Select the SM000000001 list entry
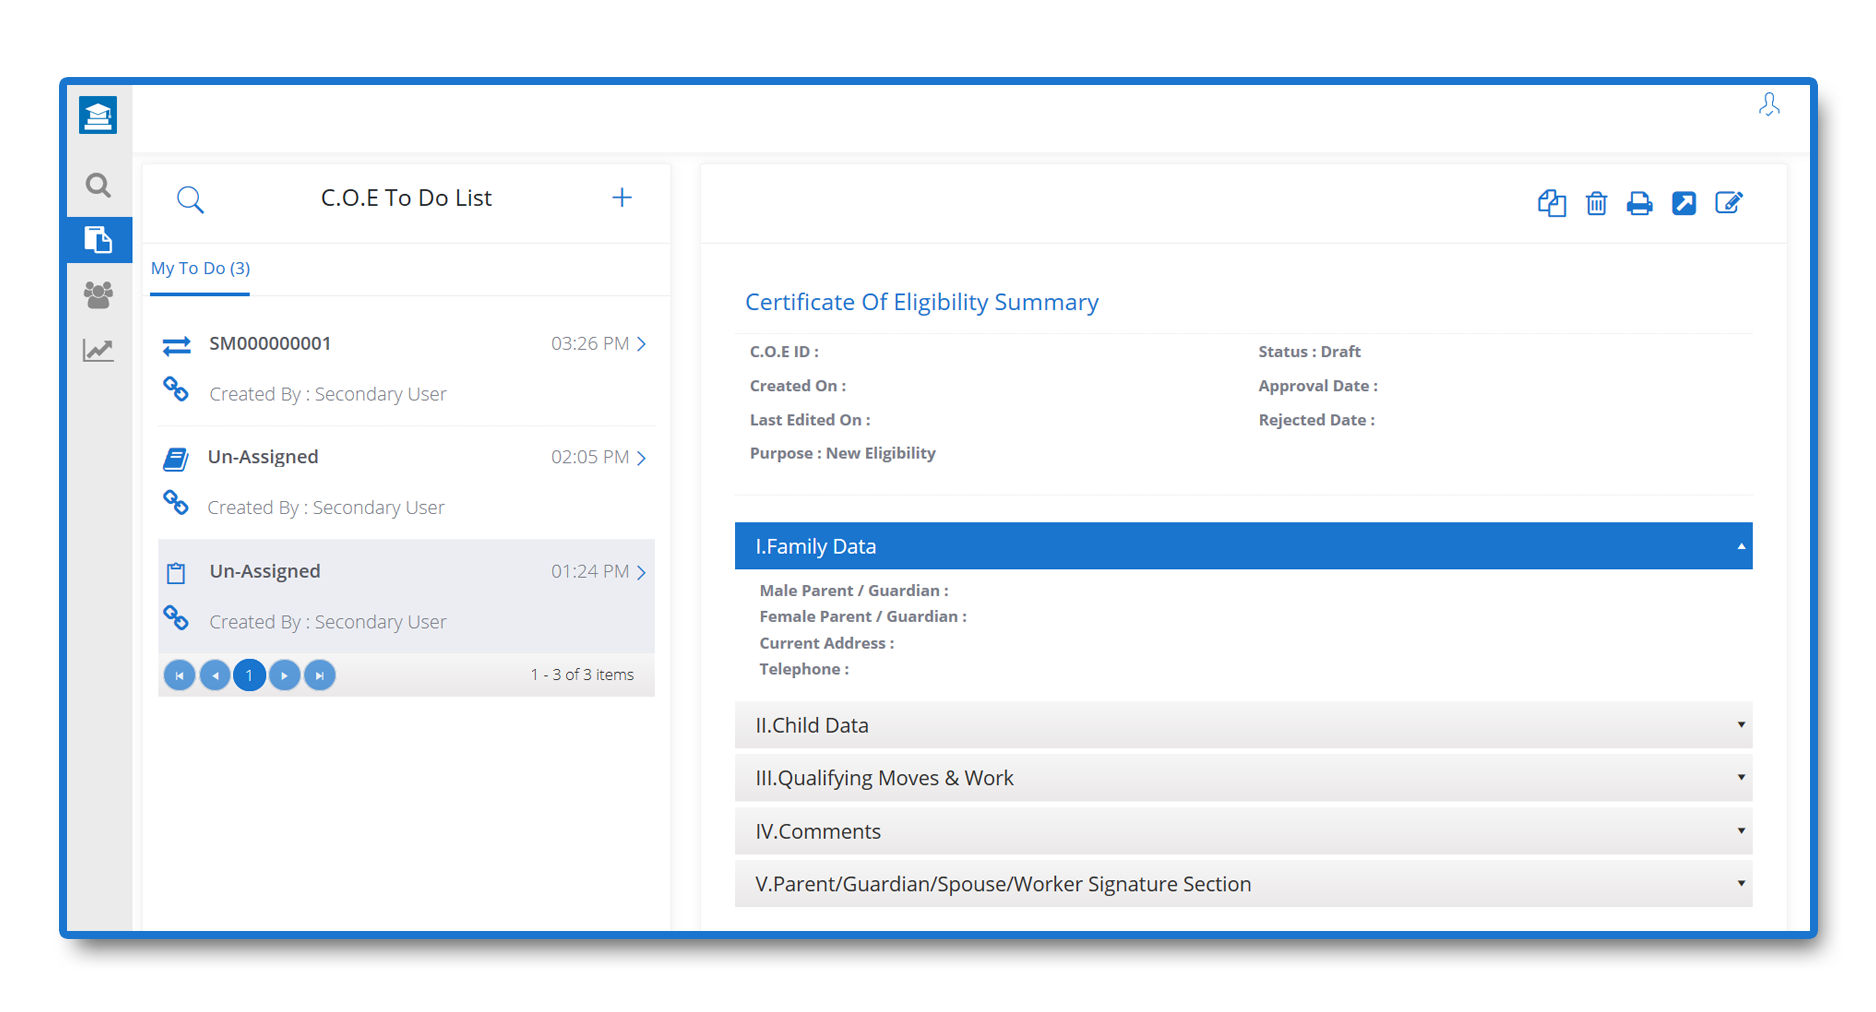Viewport: 1876px width, 1012px height. tap(406, 368)
